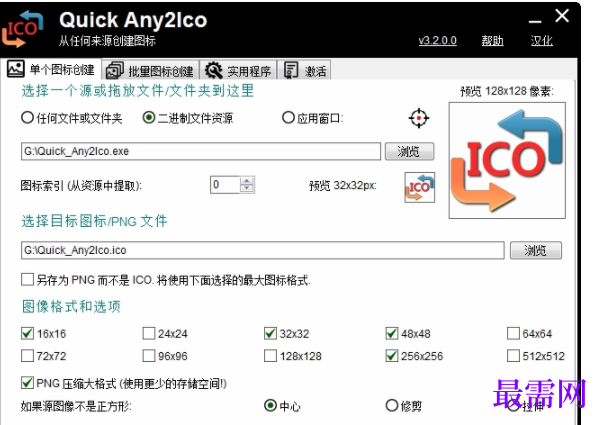Minimize the Quick Any2Ico window
Image resolution: width=605 pixels, height=425 pixels.
[x=535, y=21]
